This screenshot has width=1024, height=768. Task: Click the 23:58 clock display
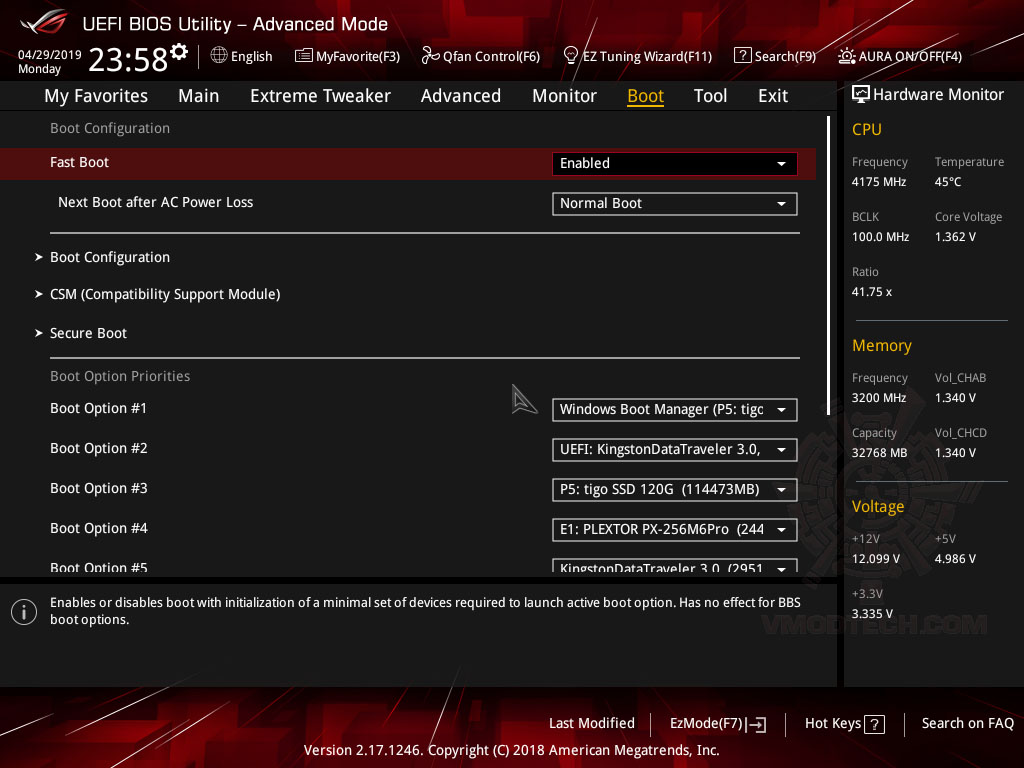pos(128,60)
